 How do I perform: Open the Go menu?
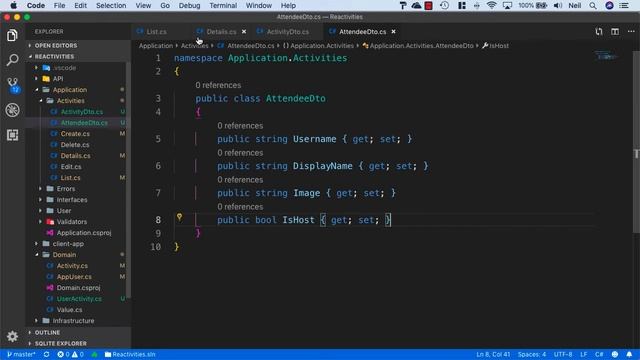coord(165,5)
